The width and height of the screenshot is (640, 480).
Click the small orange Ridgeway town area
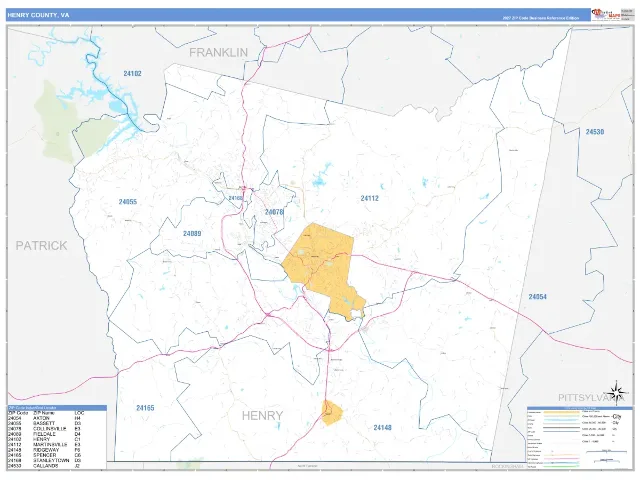[331, 413]
